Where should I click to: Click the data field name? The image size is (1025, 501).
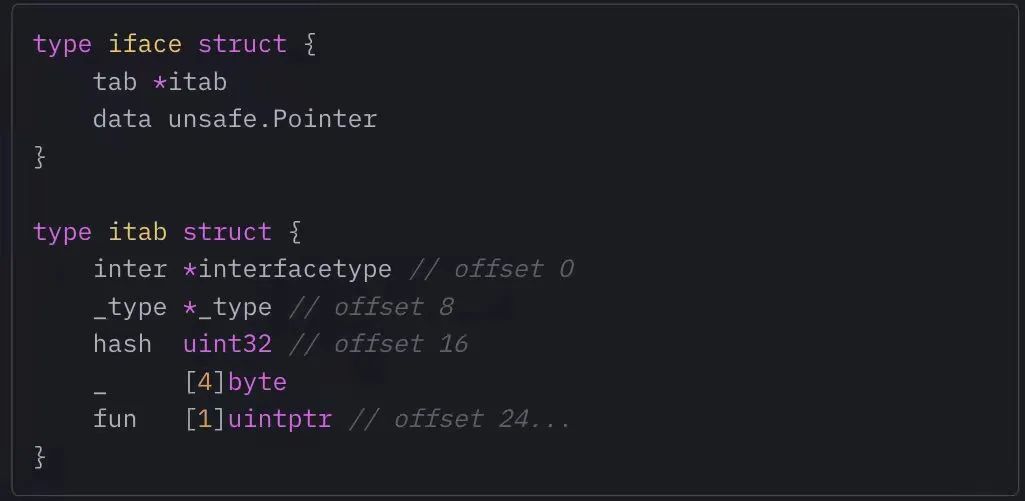pyautogui.click(x=122, y=119)
